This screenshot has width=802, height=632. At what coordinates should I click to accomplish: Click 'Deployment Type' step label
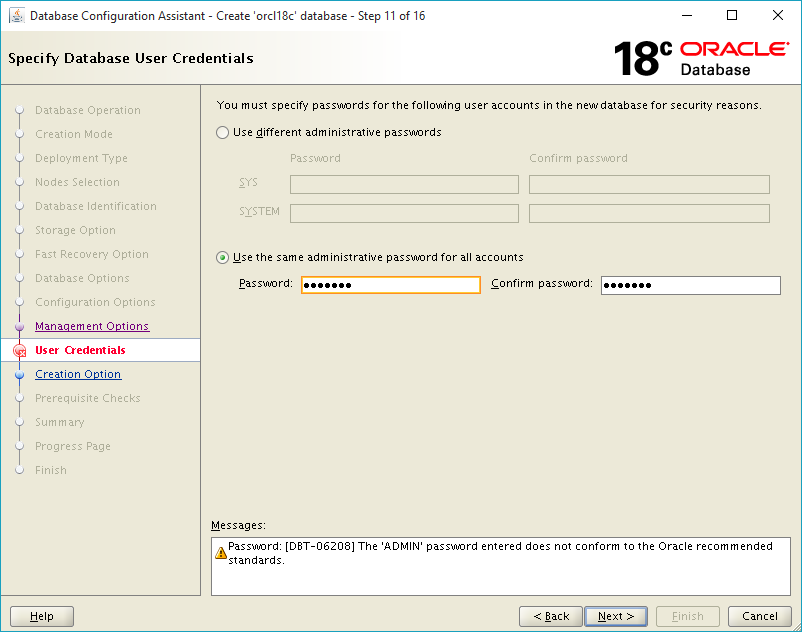click(x=81, y=159)
